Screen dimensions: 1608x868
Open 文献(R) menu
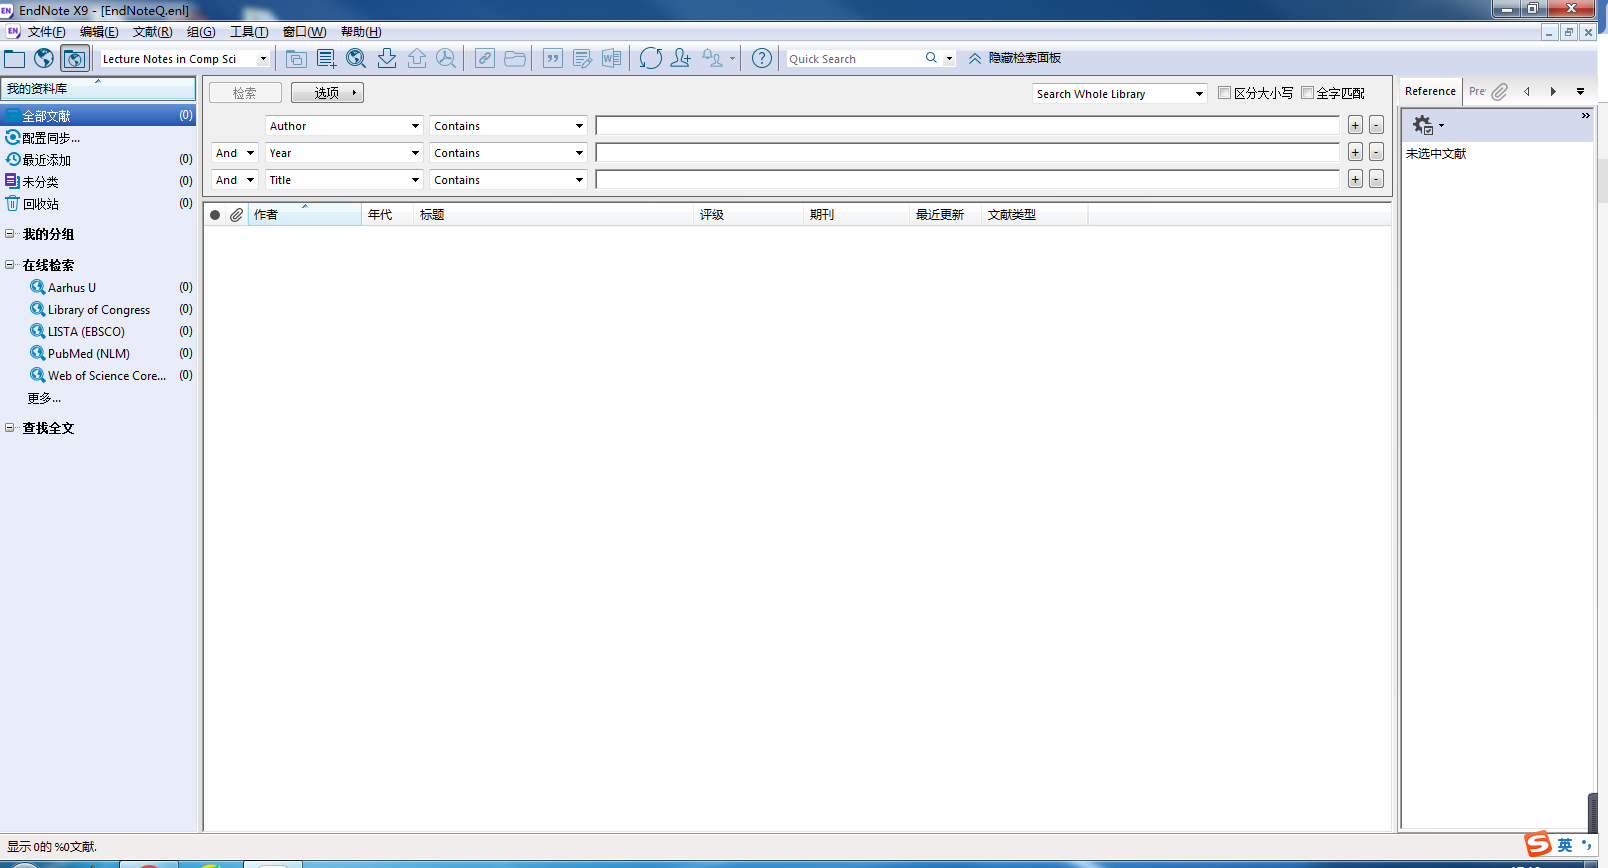(152, 32)
